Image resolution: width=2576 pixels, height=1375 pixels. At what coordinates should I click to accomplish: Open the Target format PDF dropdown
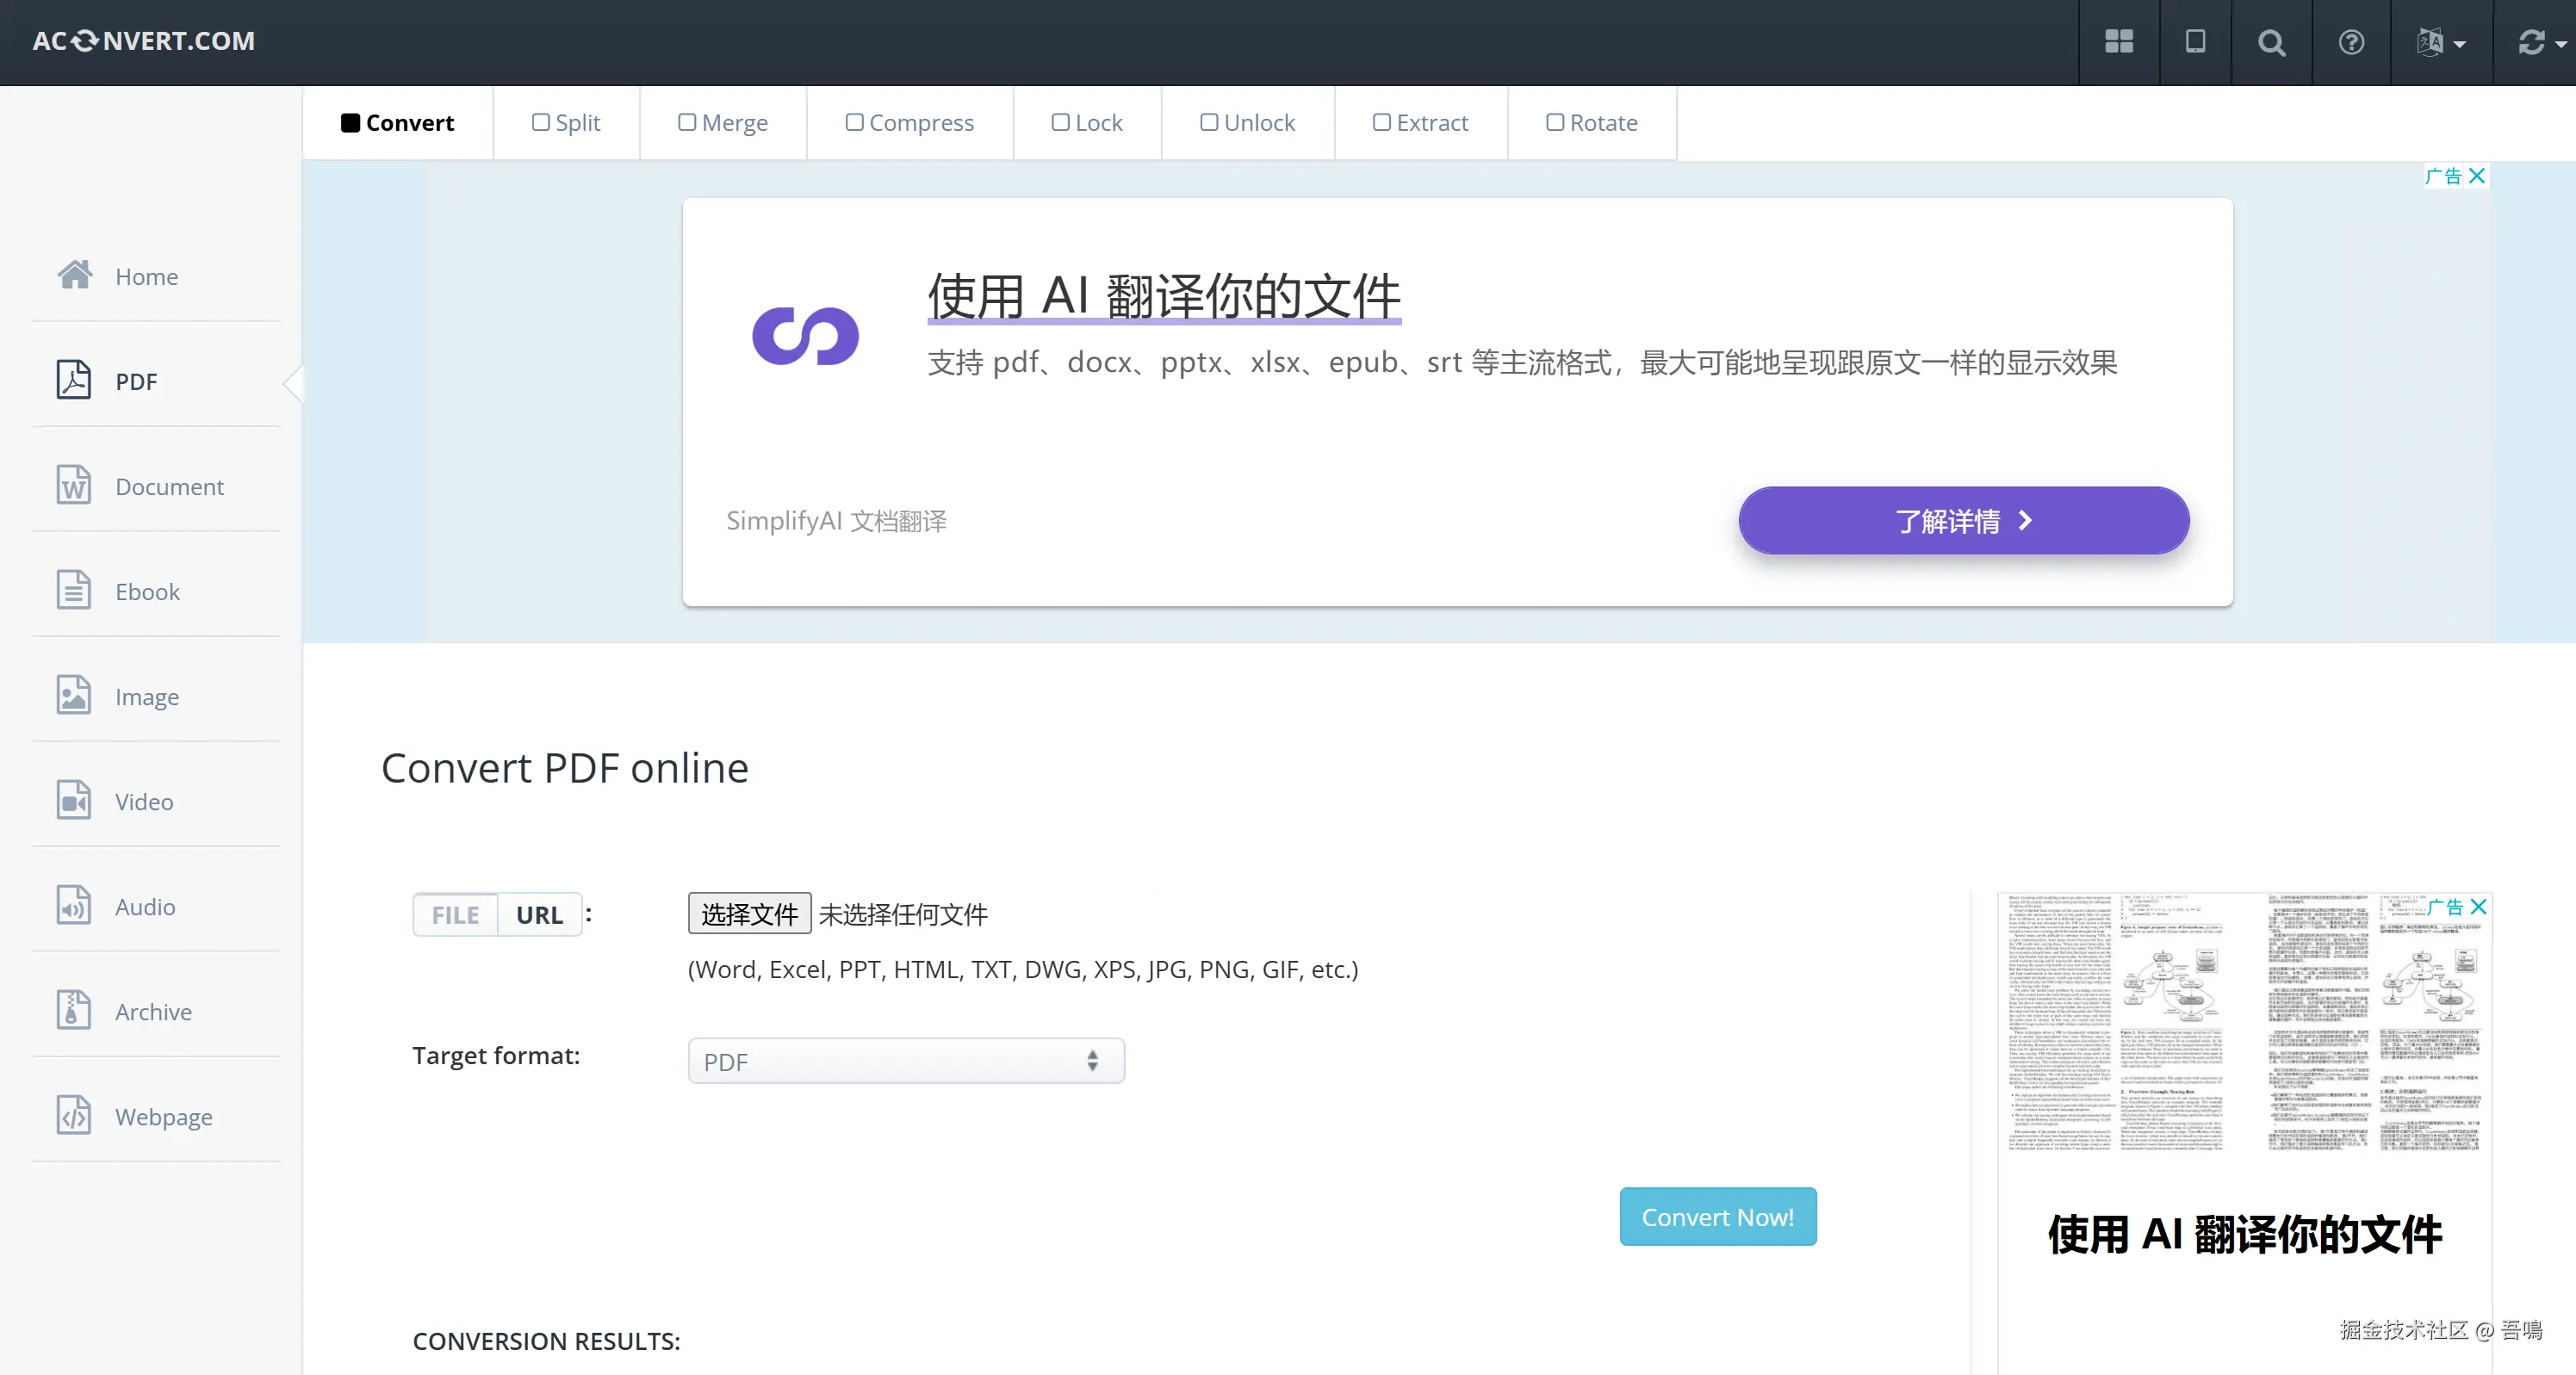coord(905,1061)
